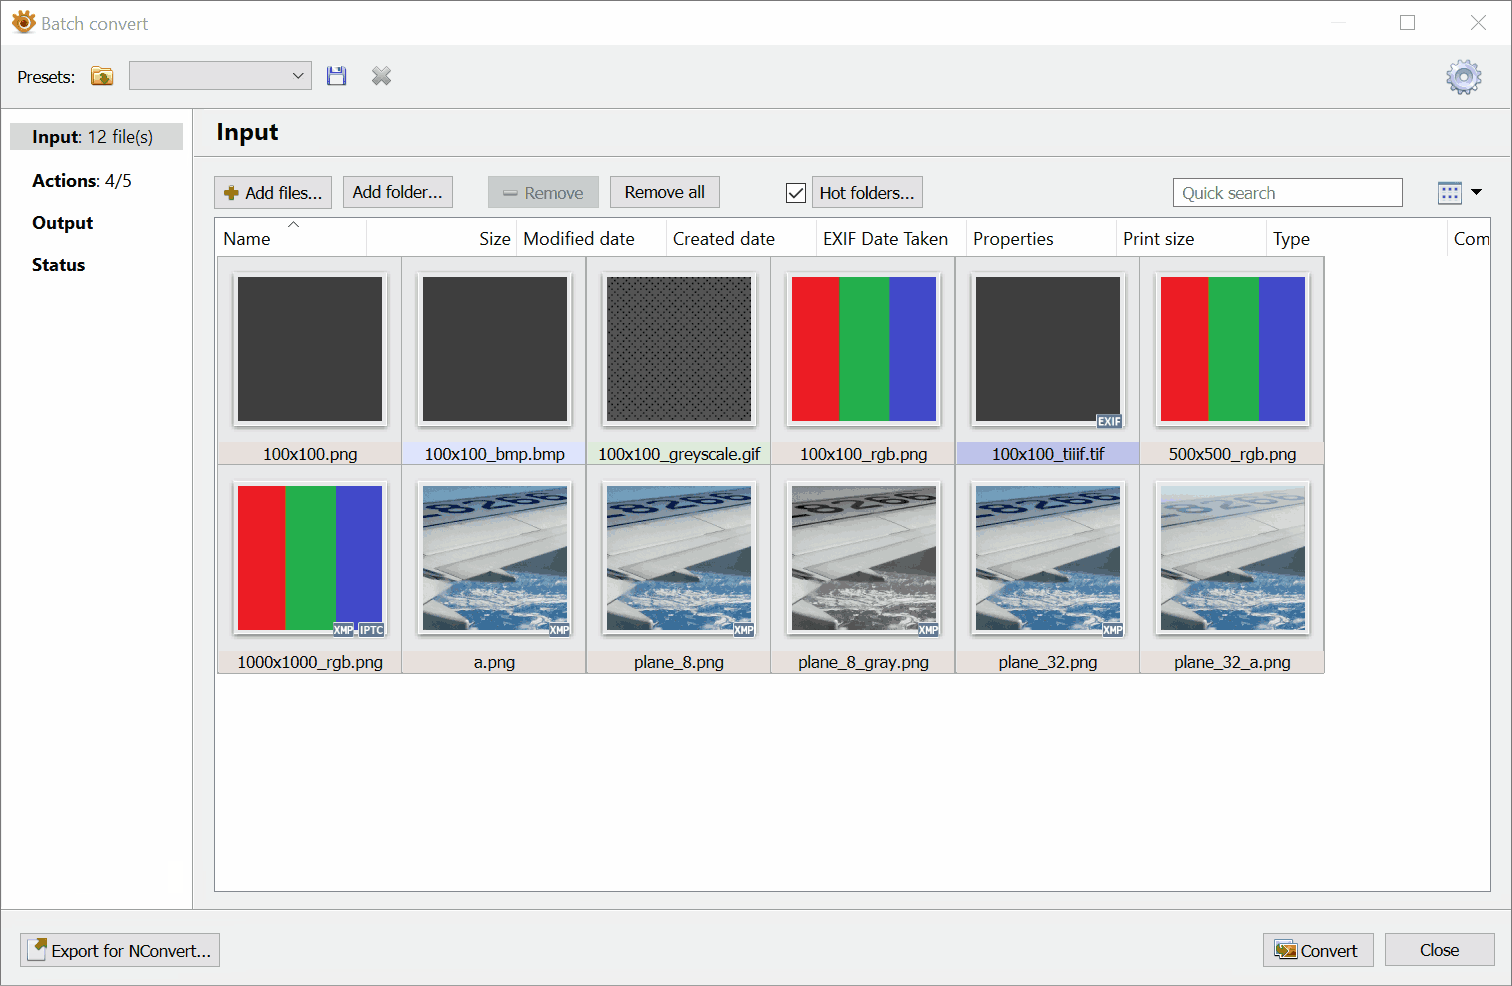Click the IPTC badge on 1000x1000_rgb.png
Viewport: 1512px width, 986px height.
click(371, 630)
